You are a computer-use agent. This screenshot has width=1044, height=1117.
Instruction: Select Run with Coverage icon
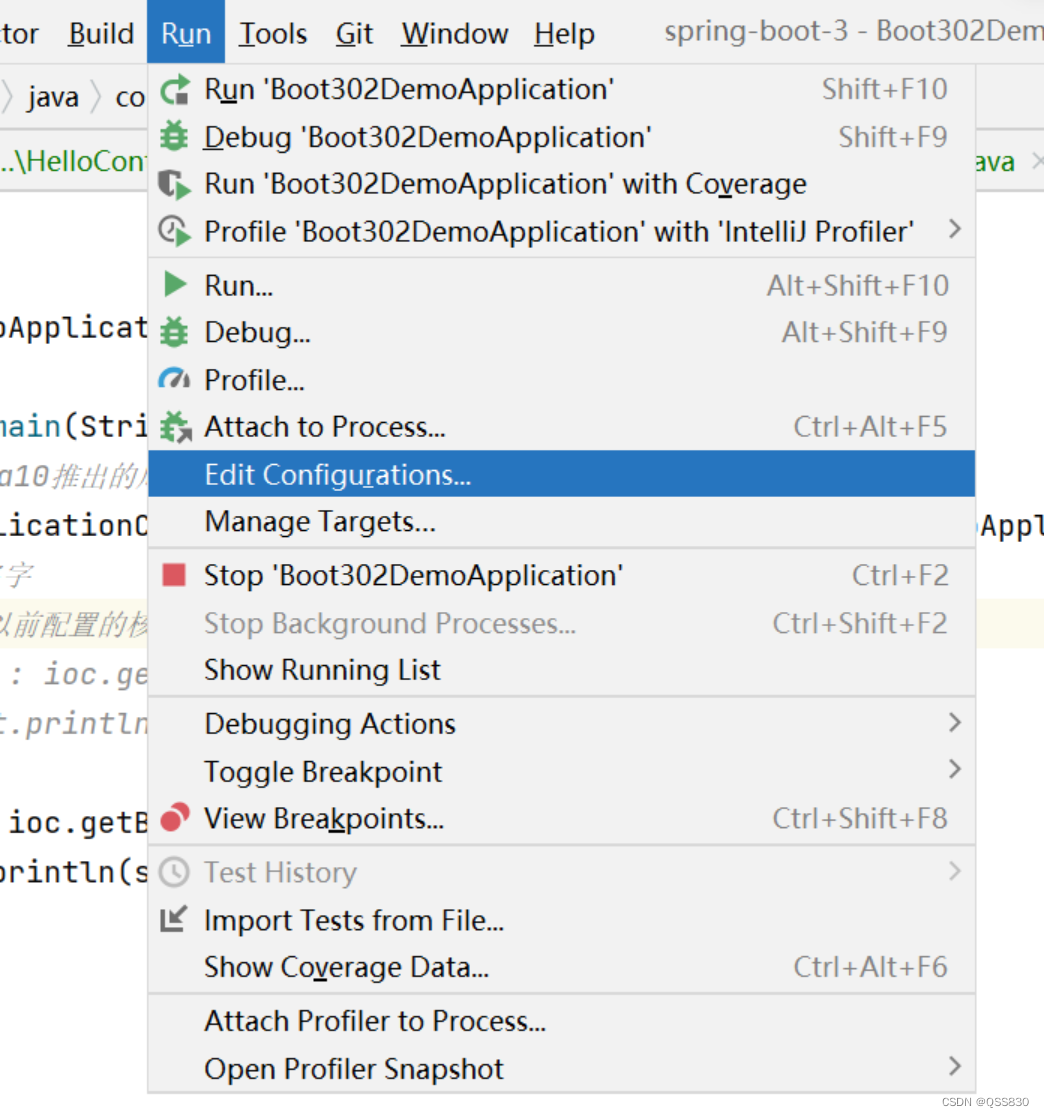176,184
